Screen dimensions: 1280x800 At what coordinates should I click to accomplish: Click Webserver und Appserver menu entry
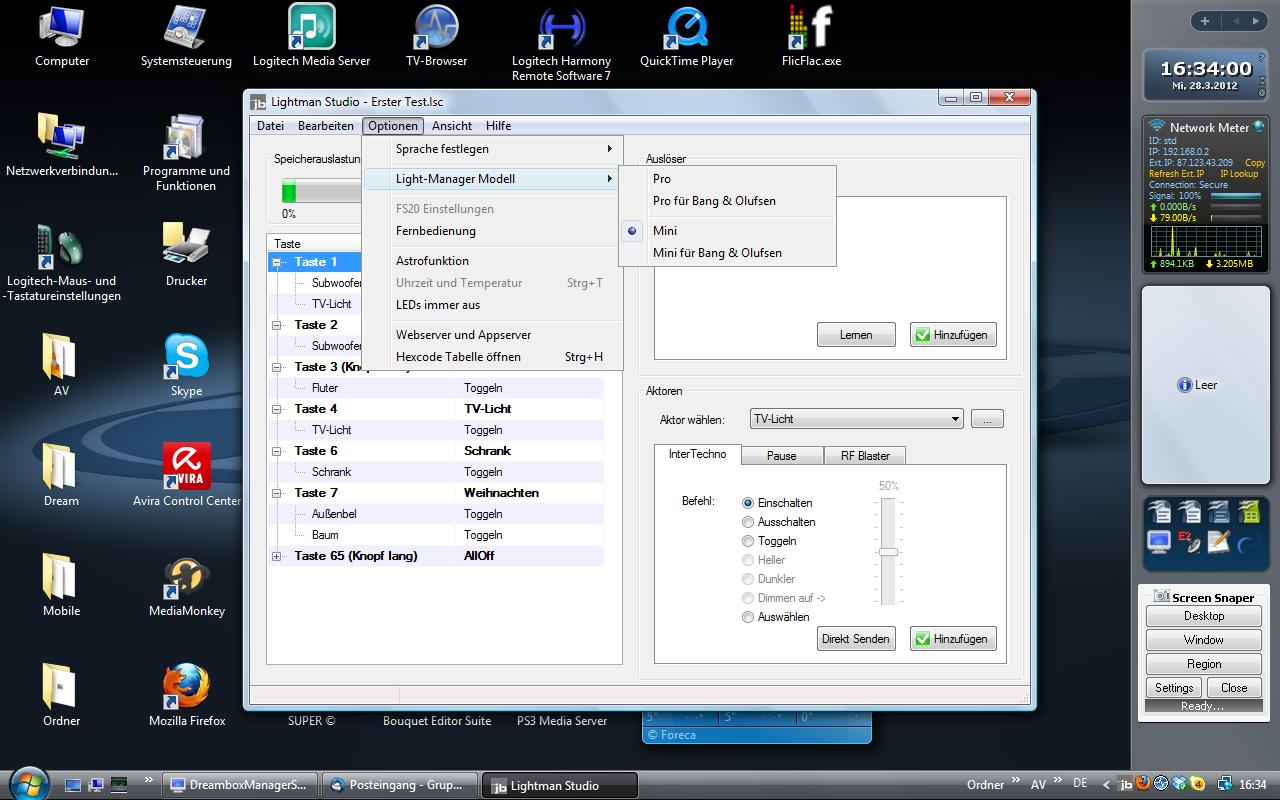463,335
